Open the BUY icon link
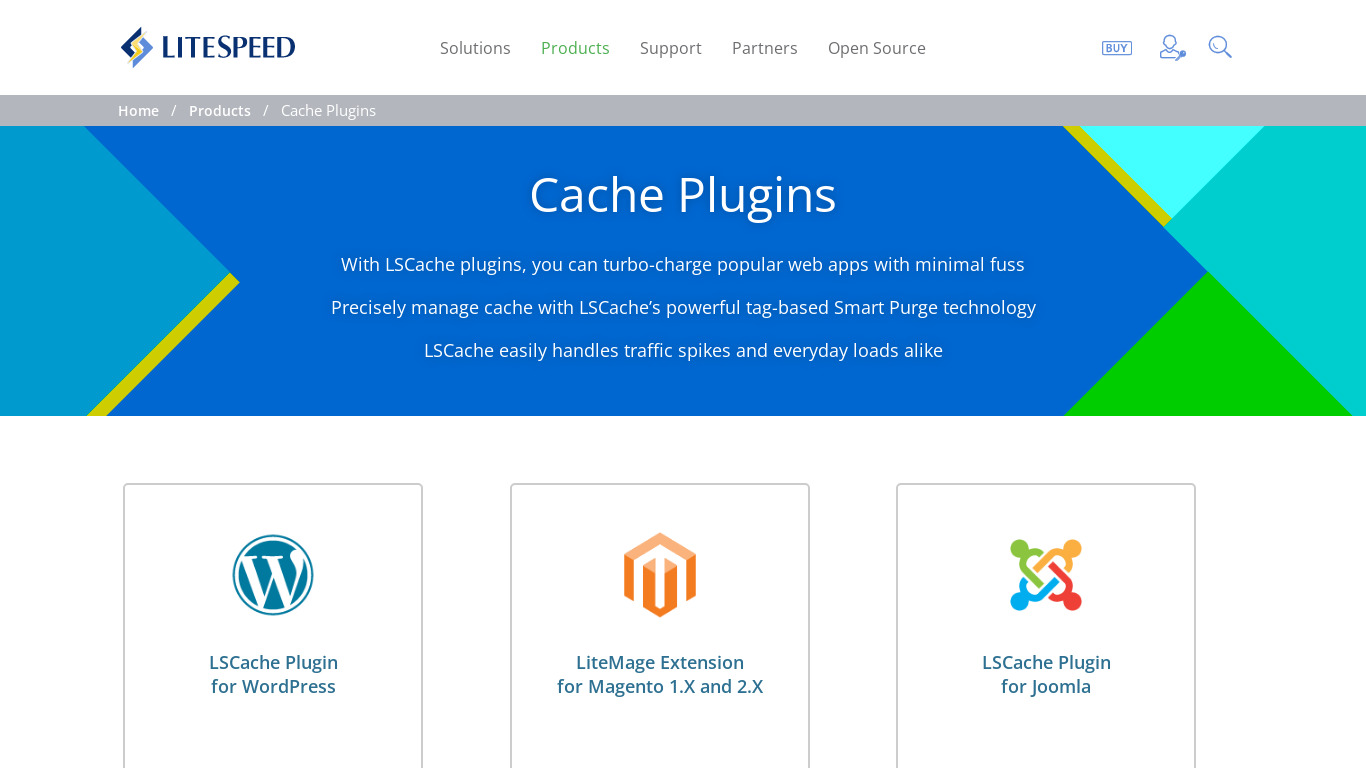The image size is (1366, 768). (x=1116, y=48)
